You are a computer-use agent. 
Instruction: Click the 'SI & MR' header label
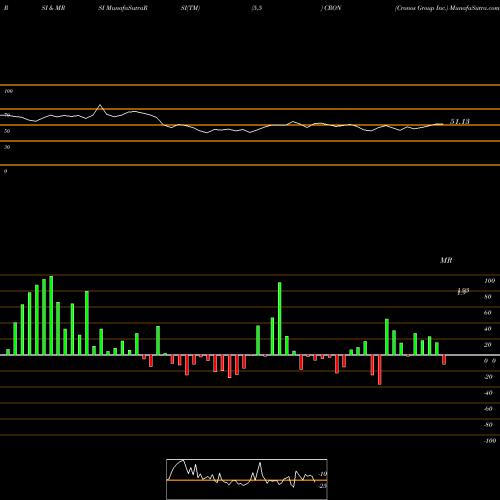tap(53, 8)
